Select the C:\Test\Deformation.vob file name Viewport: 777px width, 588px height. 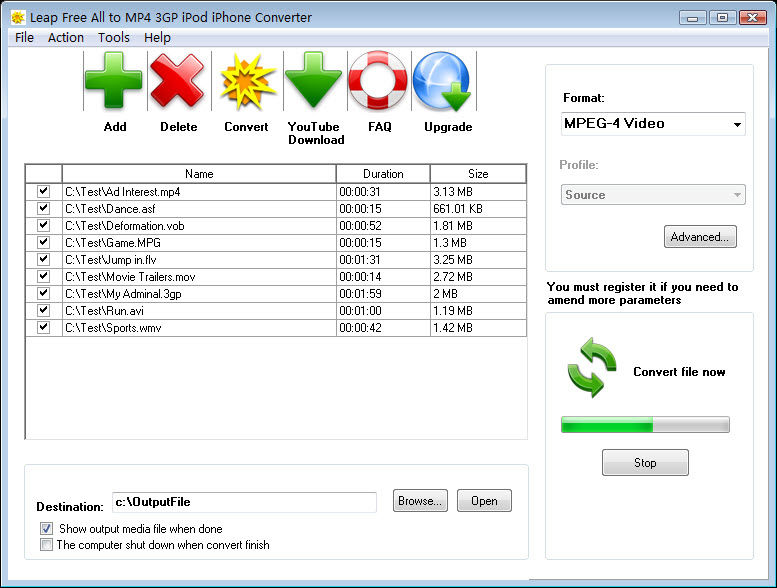click(125, 225)
